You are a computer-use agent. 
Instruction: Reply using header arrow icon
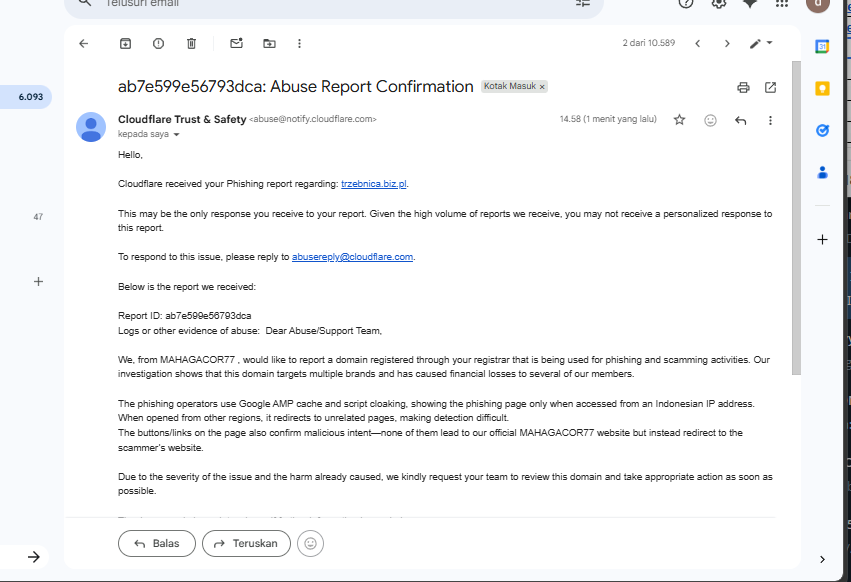[740, 120]
